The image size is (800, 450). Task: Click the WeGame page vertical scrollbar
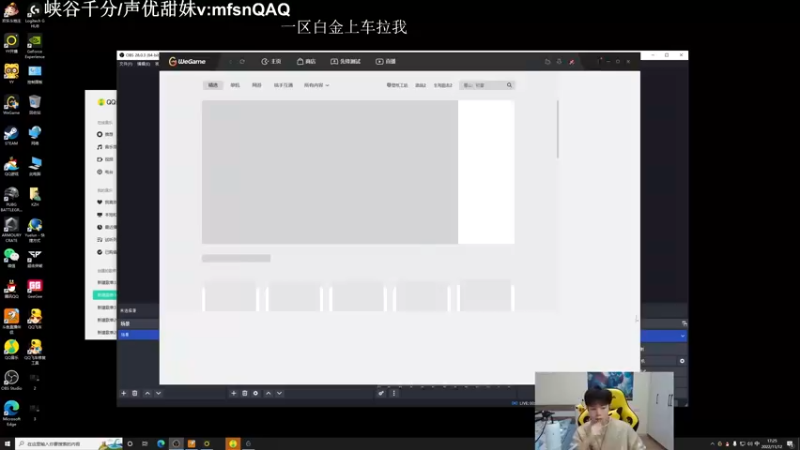558,130
